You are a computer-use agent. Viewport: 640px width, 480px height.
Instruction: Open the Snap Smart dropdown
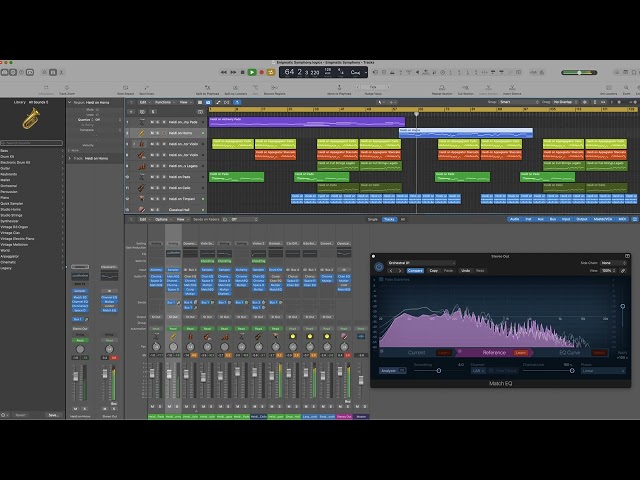click(519, 102)
